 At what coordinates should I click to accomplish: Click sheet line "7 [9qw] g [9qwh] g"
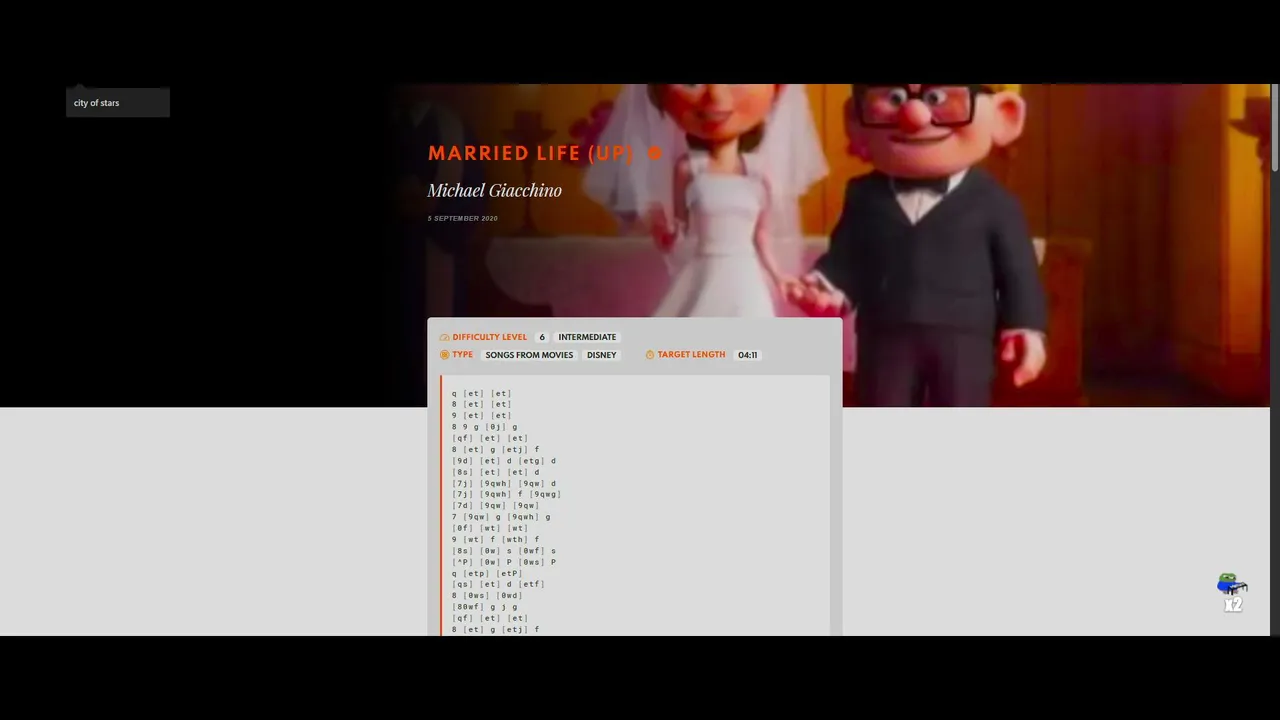500,517
